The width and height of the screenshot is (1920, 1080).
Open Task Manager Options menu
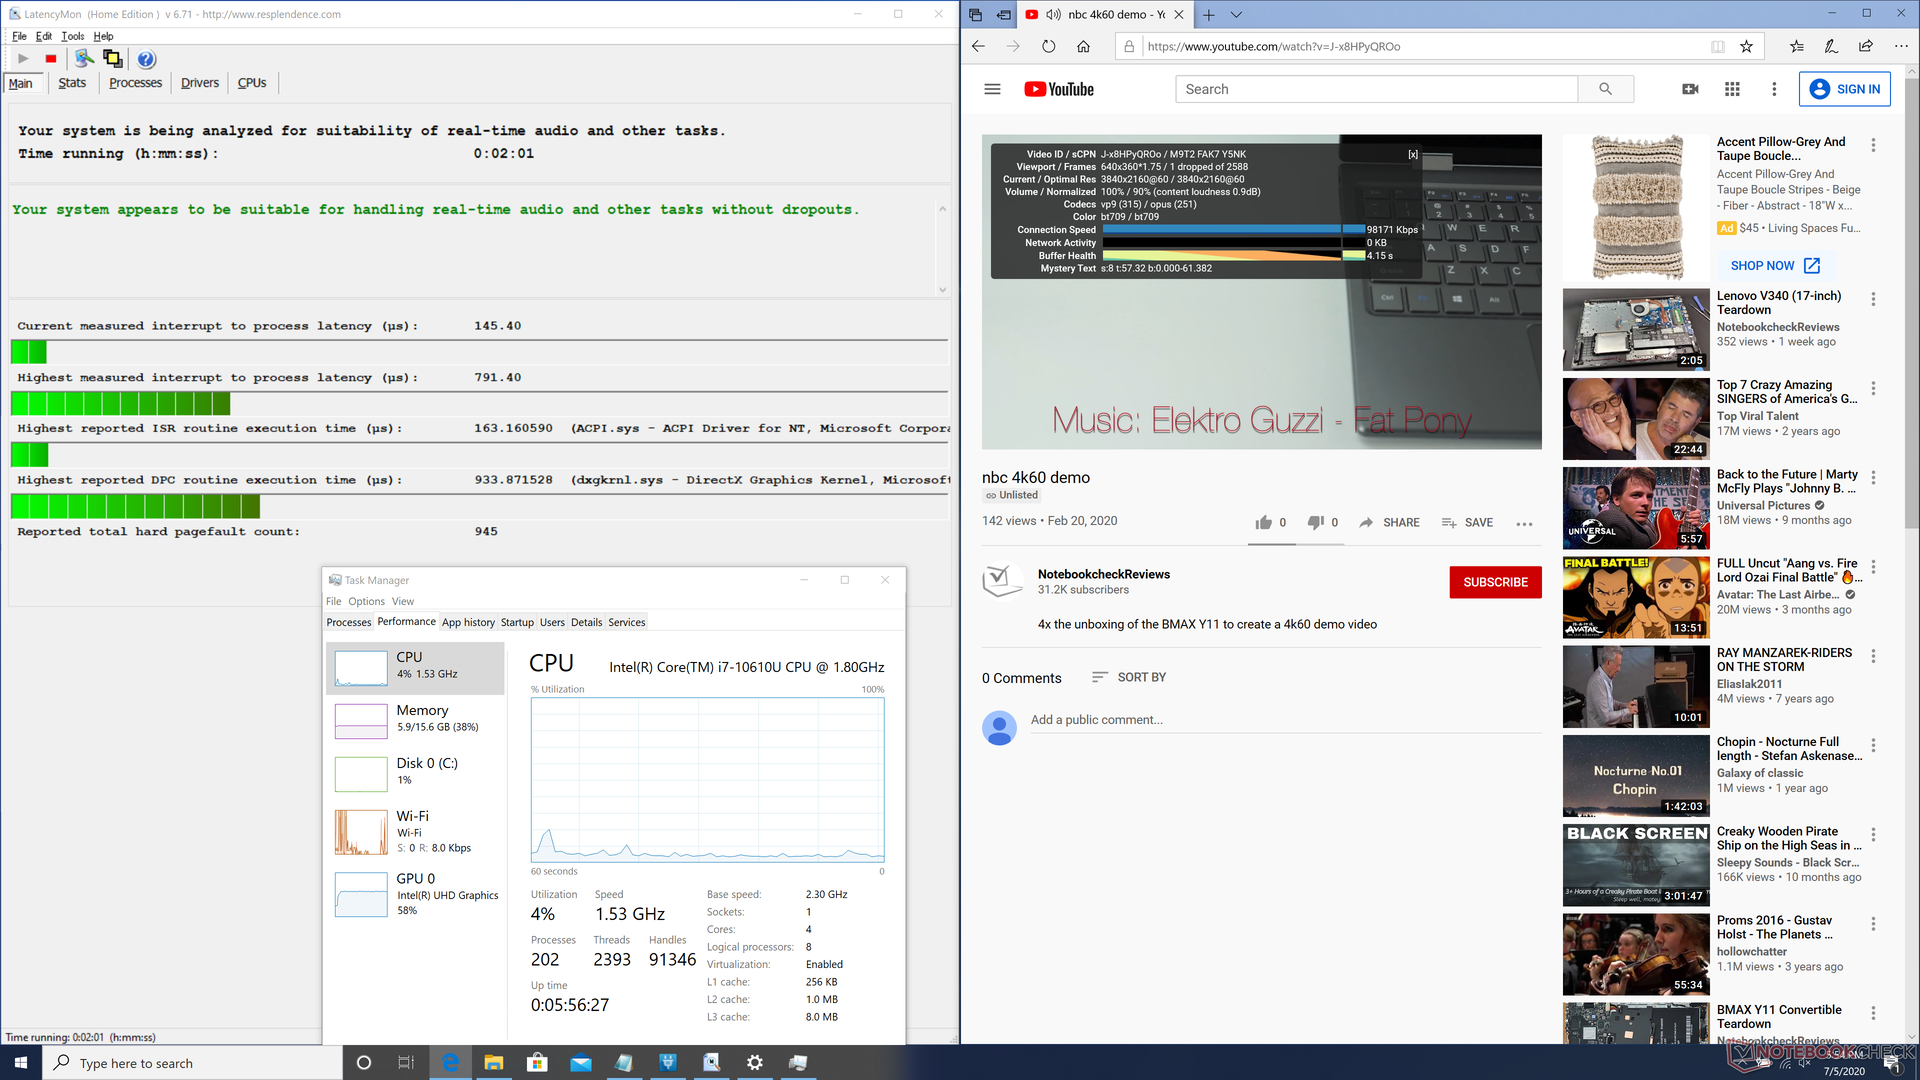(366, 601)
